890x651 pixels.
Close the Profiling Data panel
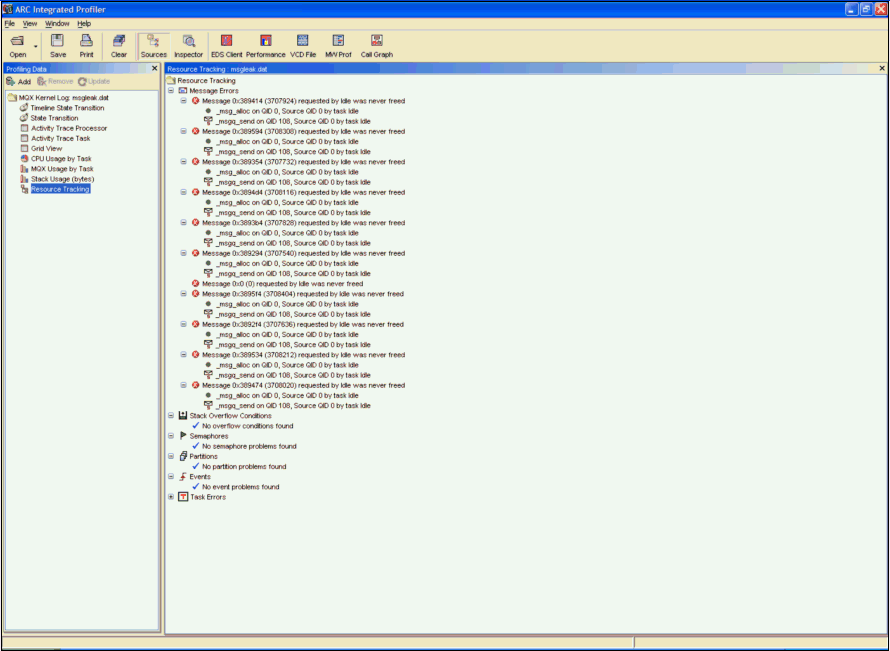154,68
